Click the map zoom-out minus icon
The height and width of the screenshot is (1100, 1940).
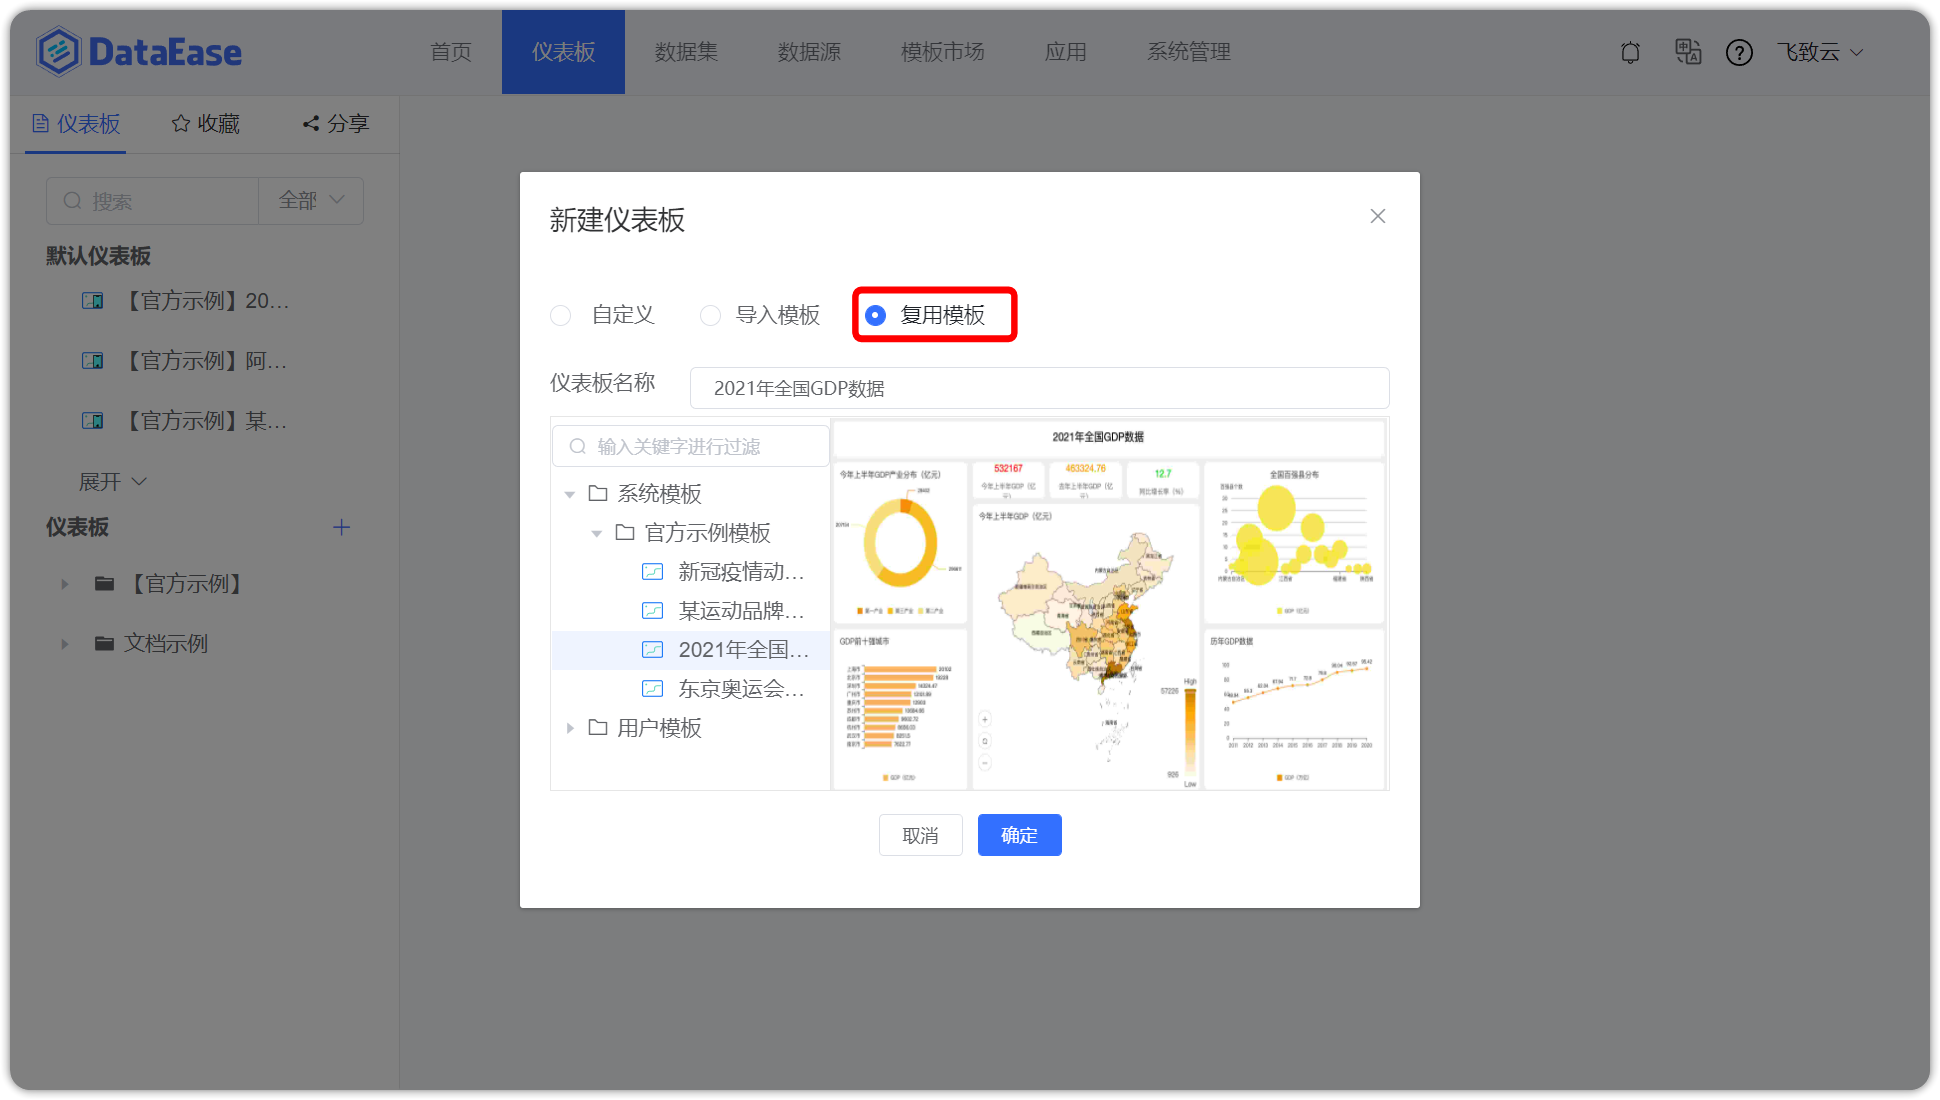coord(985,763)
